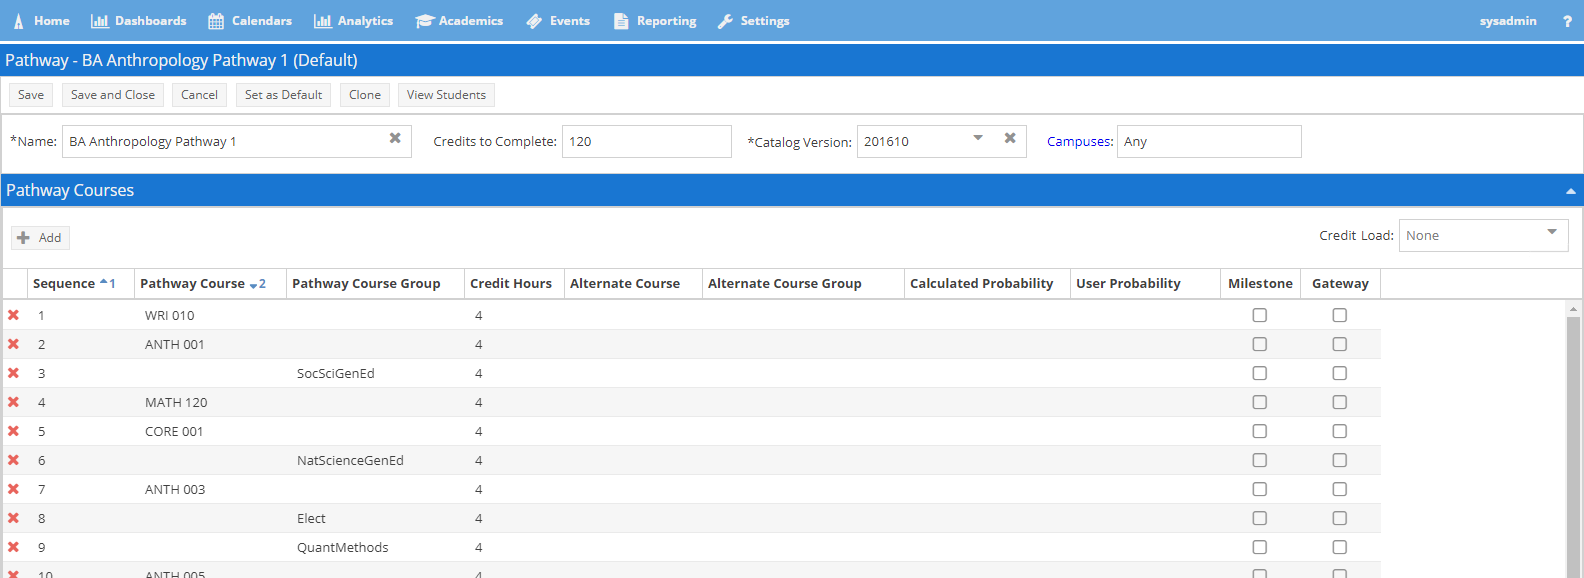Delete the SocSciGenEd row with red X
The image size is (1584, 578).
[x=14, y=373]
